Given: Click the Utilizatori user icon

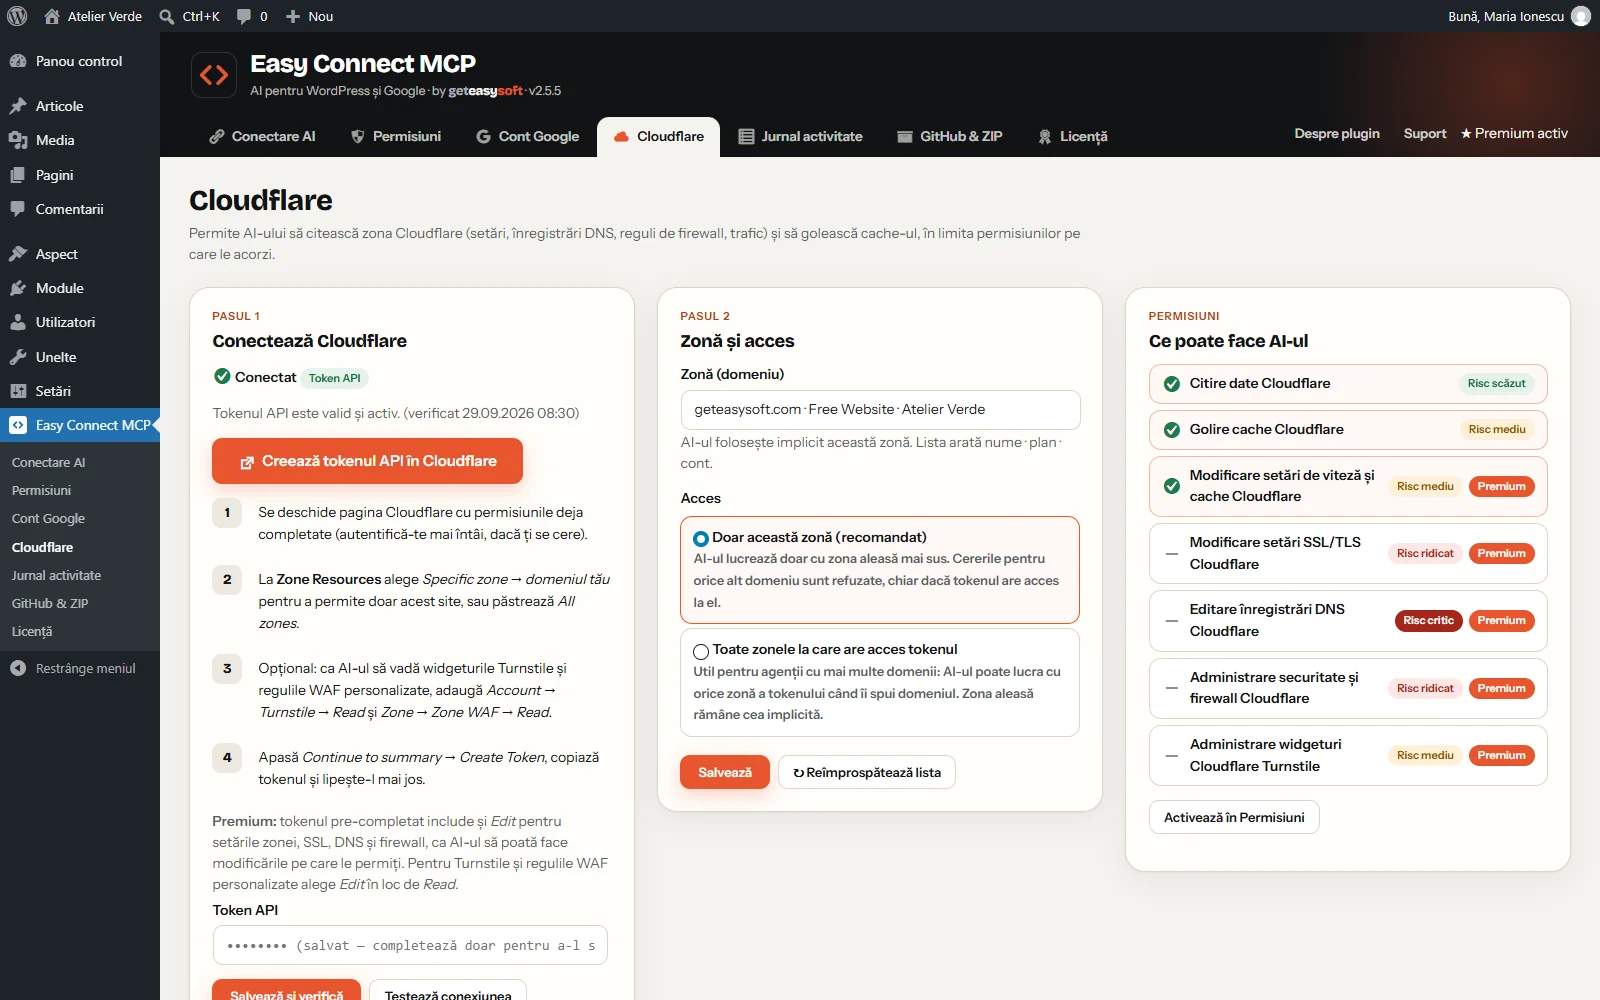Looking at the screenshot, I should pos(18,322).
